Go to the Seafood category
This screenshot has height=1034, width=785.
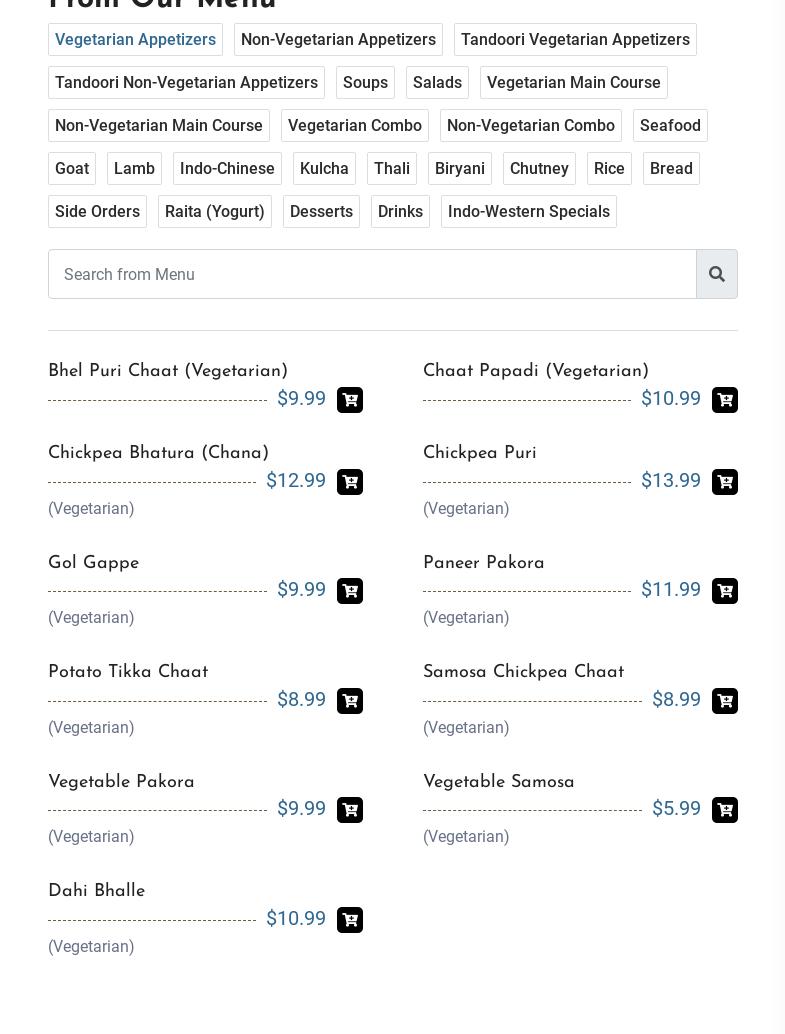(x=670, y=126)
